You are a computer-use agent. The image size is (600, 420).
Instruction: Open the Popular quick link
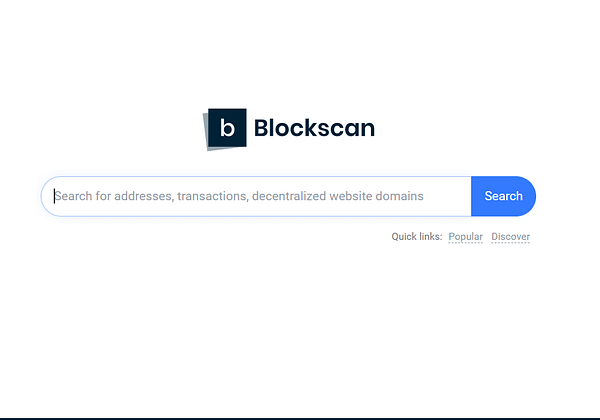coord(465,237)
